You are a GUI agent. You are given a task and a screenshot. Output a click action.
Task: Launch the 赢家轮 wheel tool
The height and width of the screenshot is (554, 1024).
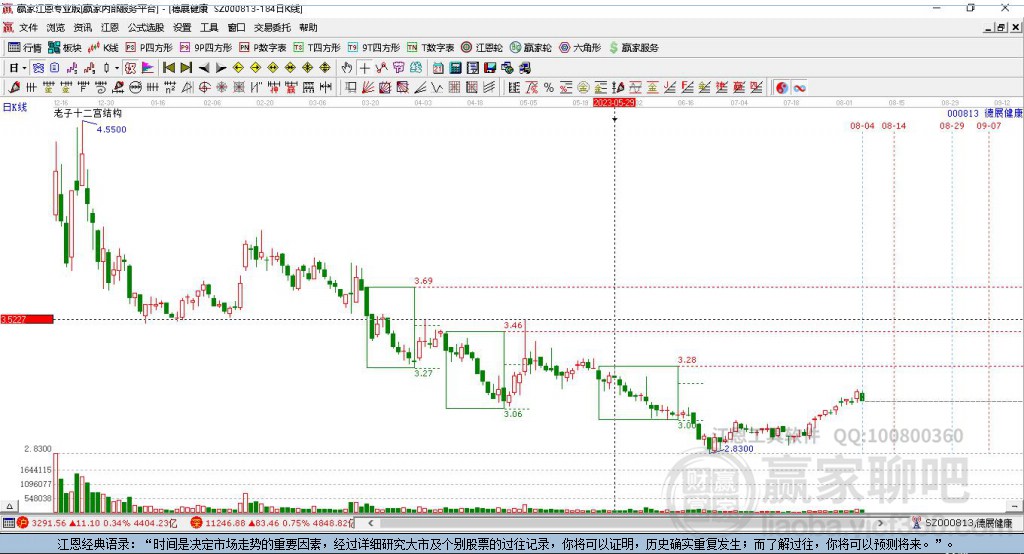(530, 48)
